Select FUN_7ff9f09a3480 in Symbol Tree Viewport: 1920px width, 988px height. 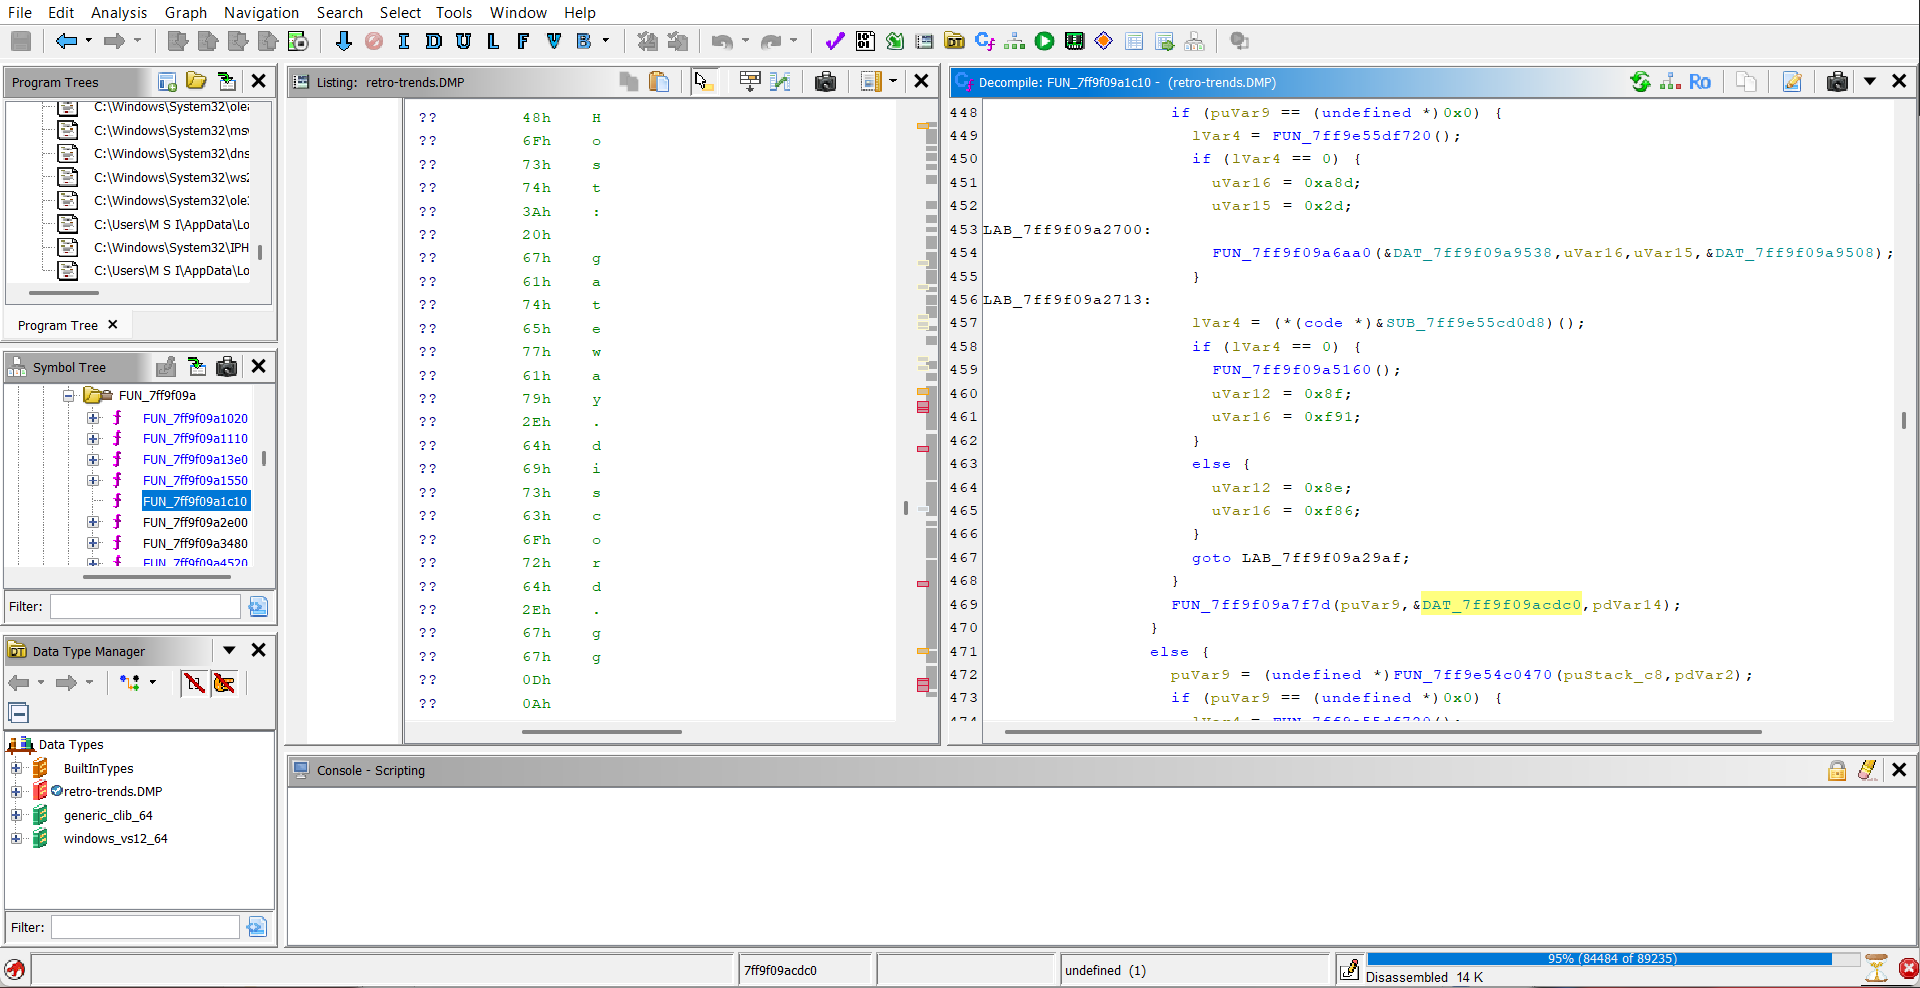(x=195, y=543)
